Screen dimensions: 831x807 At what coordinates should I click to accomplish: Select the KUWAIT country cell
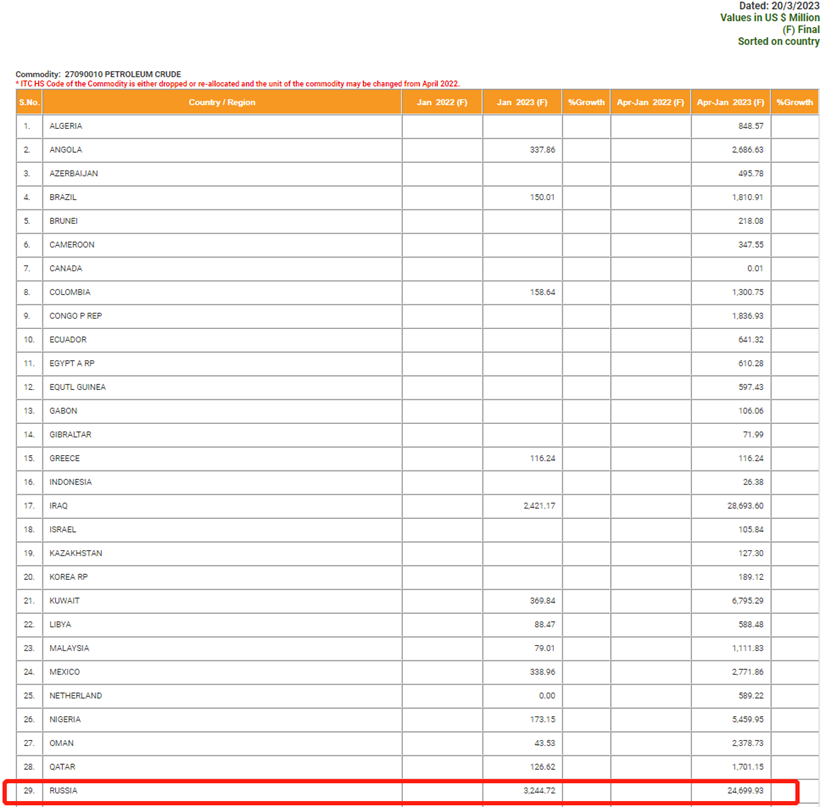coord(64,601)
